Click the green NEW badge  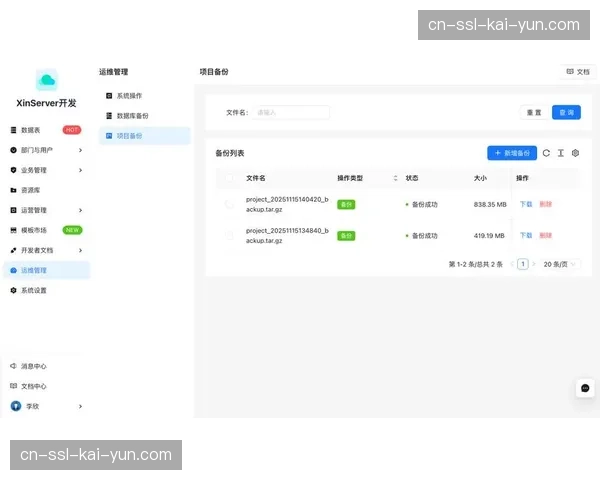click(x=72, y=230)
